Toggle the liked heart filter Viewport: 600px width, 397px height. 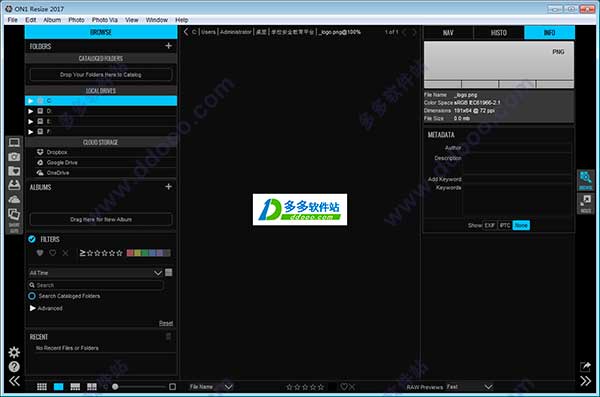40,253
